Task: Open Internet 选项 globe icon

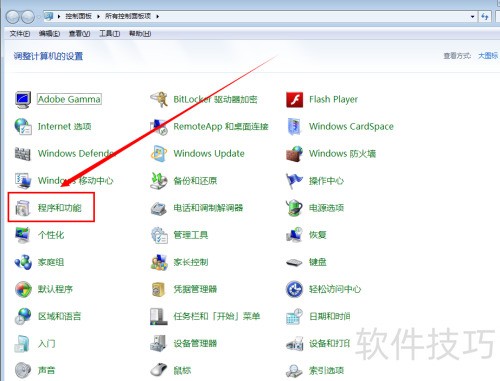Action: (23, 127)
